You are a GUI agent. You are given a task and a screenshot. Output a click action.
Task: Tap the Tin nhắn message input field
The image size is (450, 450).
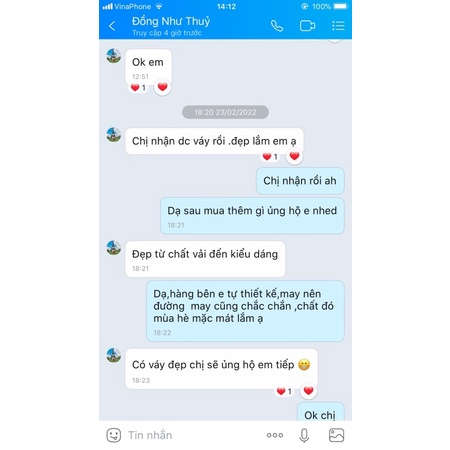click(192, 435)
